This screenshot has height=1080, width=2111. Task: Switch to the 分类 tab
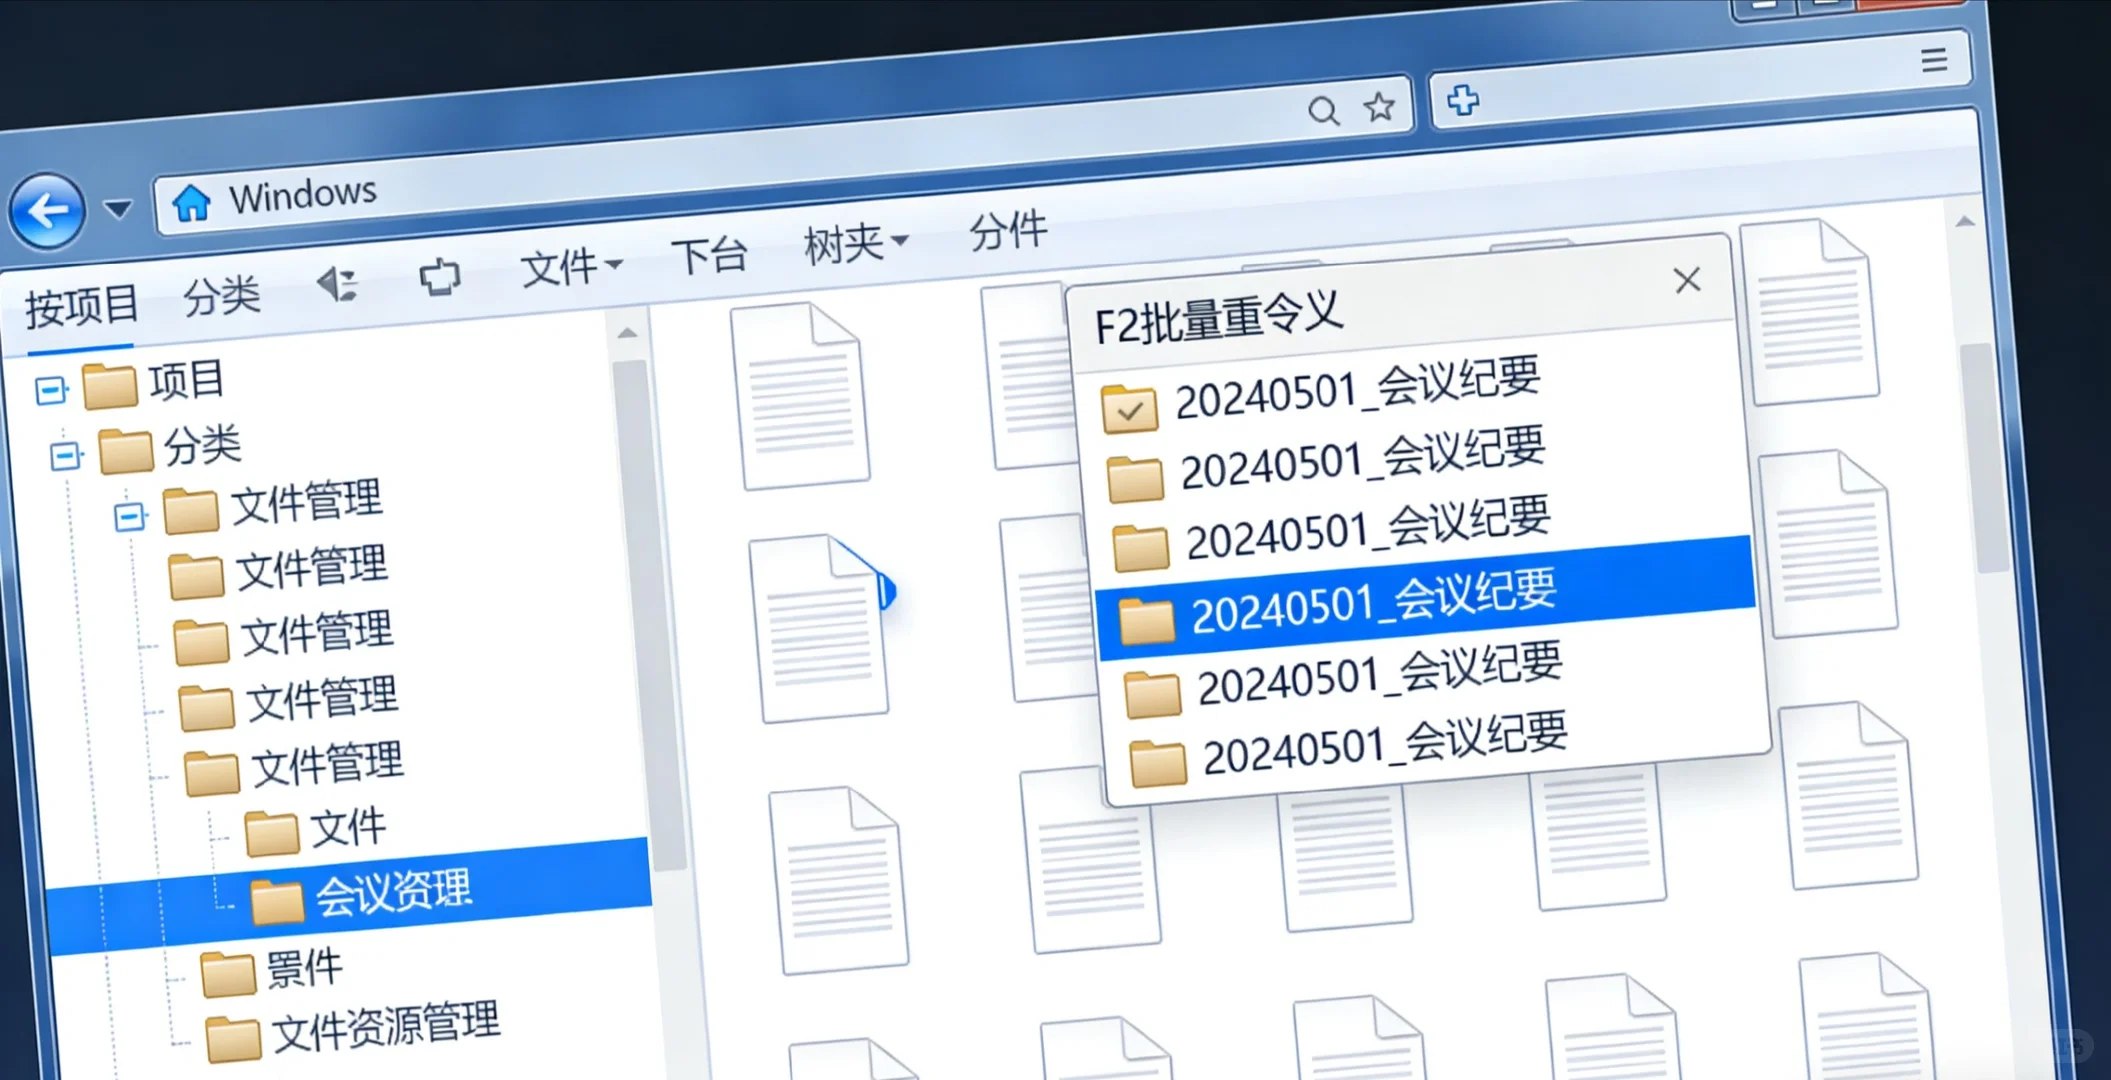pyautogui.click(x=221, y=295)
